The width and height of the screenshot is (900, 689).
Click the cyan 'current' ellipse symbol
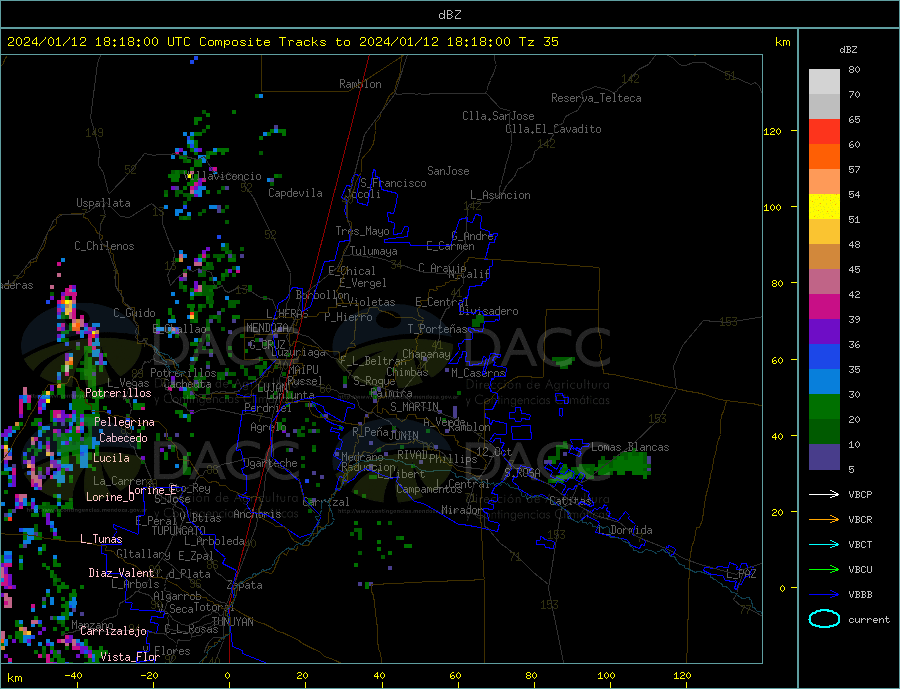[x=824, y=619]
